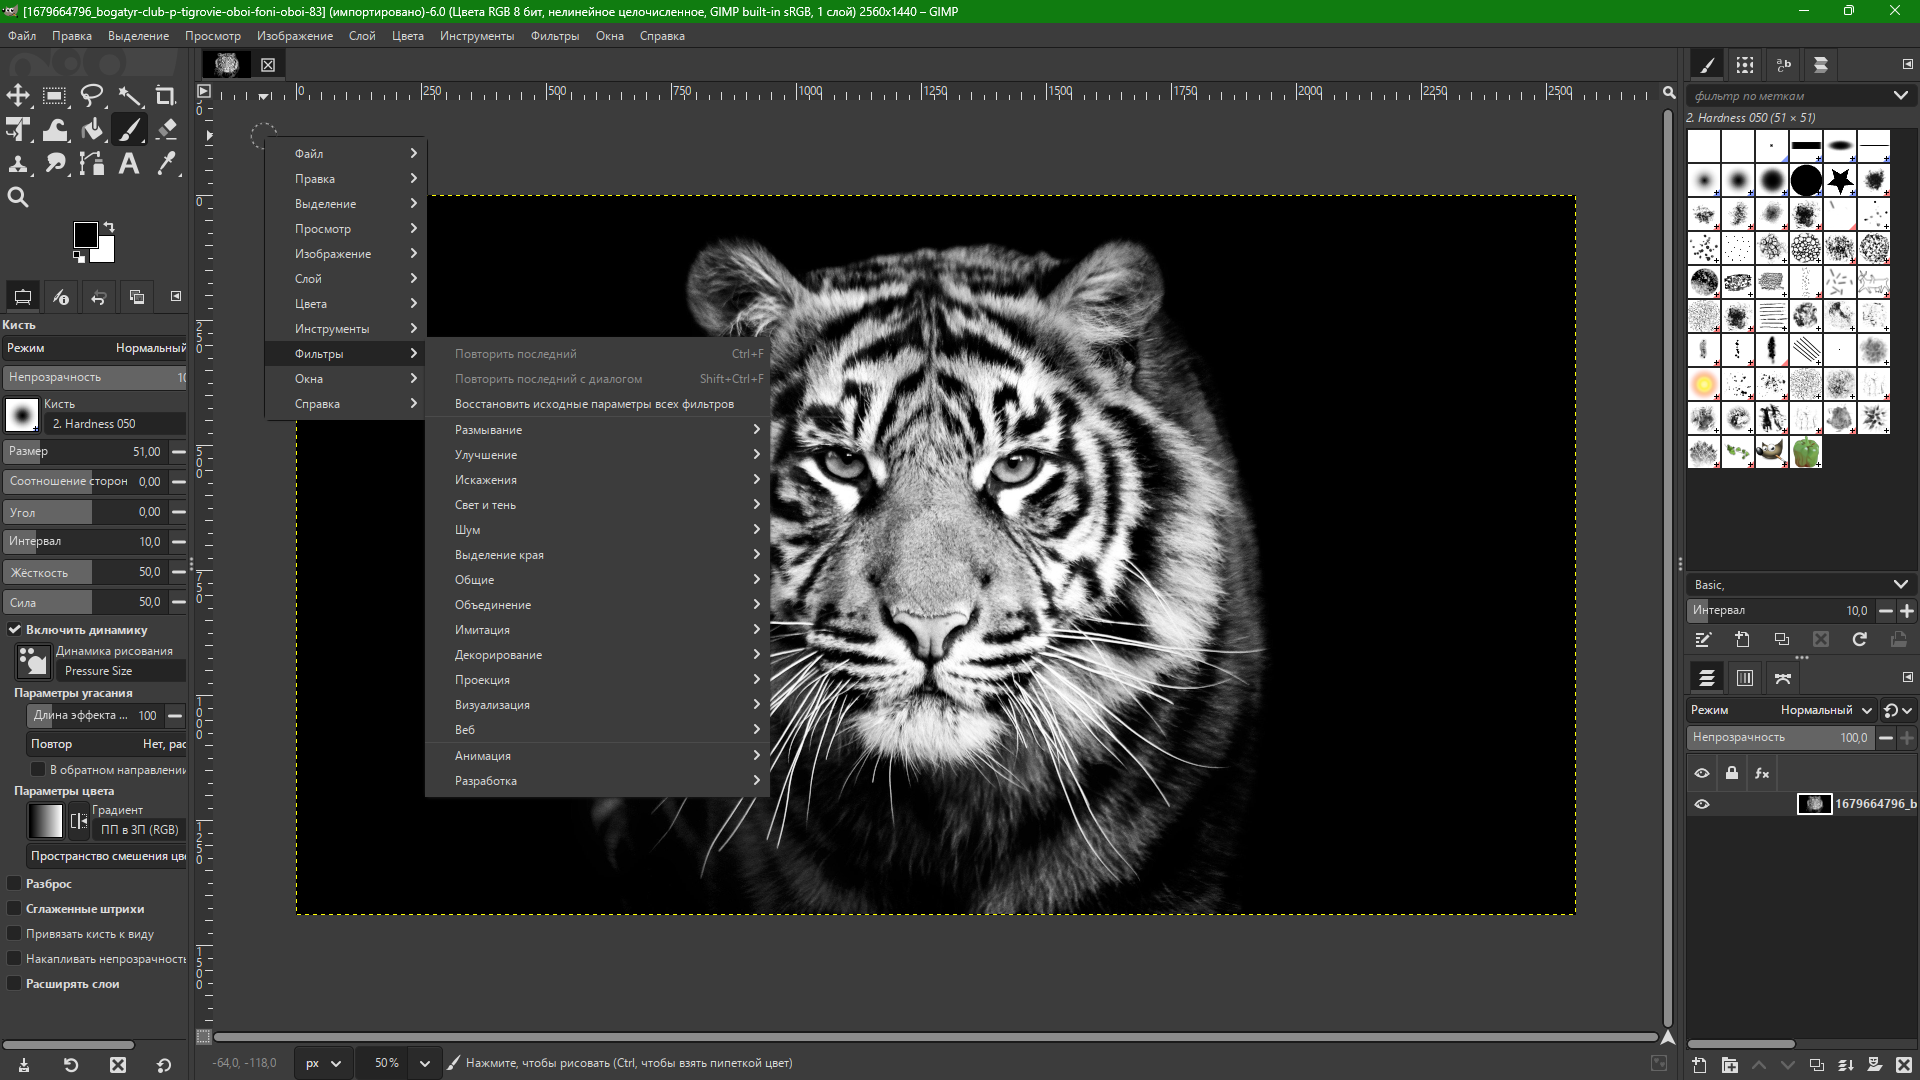The height and width of the screenshot is (1080, 1920).
Task: Toggle 'Включить динамику' checkbox
Action: (x=15, y=630)
